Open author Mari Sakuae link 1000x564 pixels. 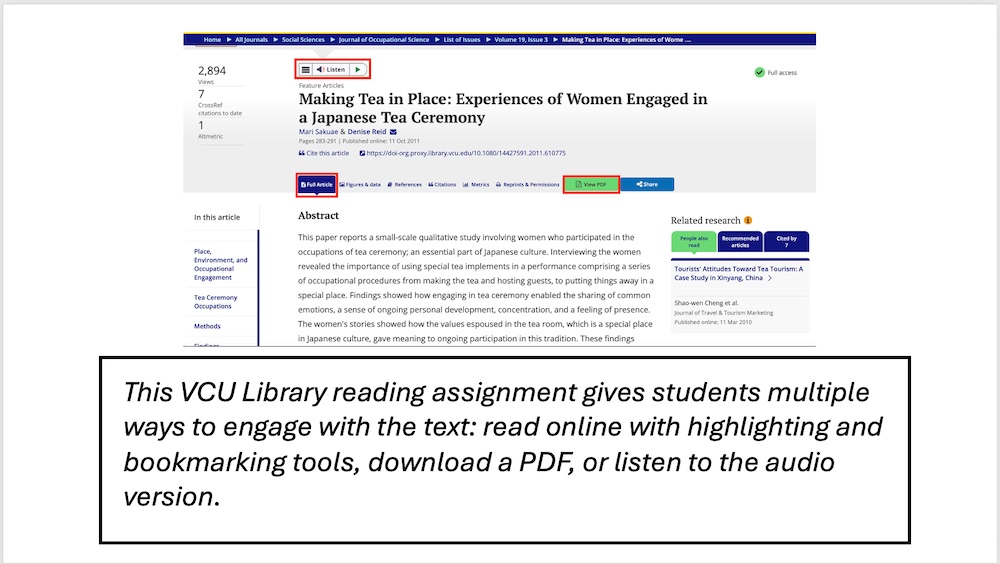(x=318, y=132)
